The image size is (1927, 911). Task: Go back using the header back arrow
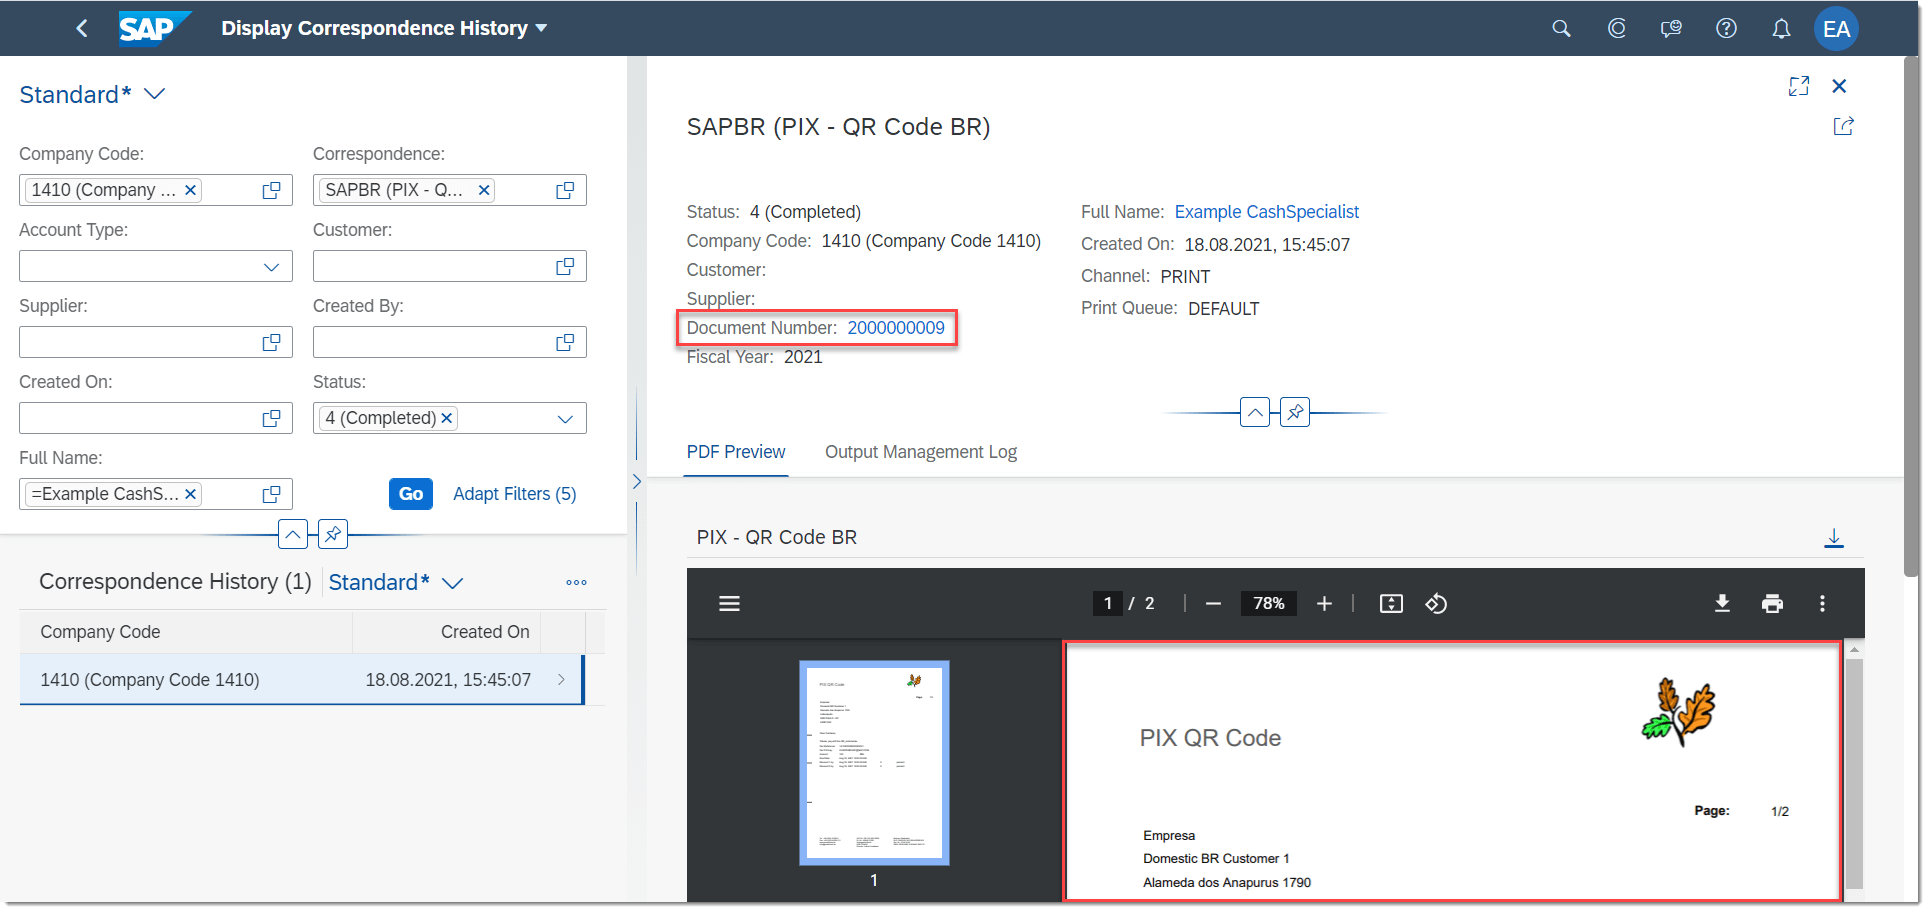[82, 28]
